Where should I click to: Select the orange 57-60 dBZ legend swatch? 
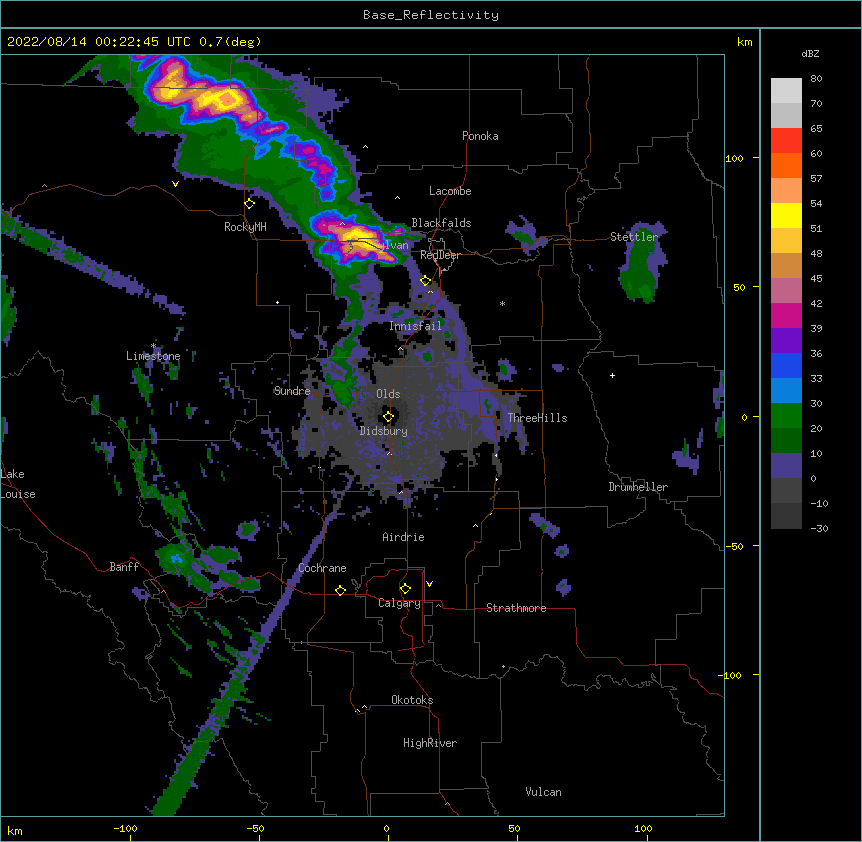pos(786,165)
